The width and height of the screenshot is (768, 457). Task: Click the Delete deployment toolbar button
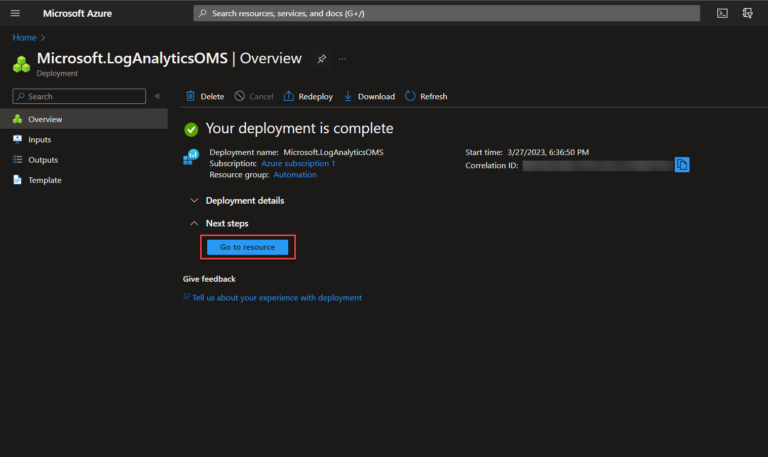click(205, 96)
